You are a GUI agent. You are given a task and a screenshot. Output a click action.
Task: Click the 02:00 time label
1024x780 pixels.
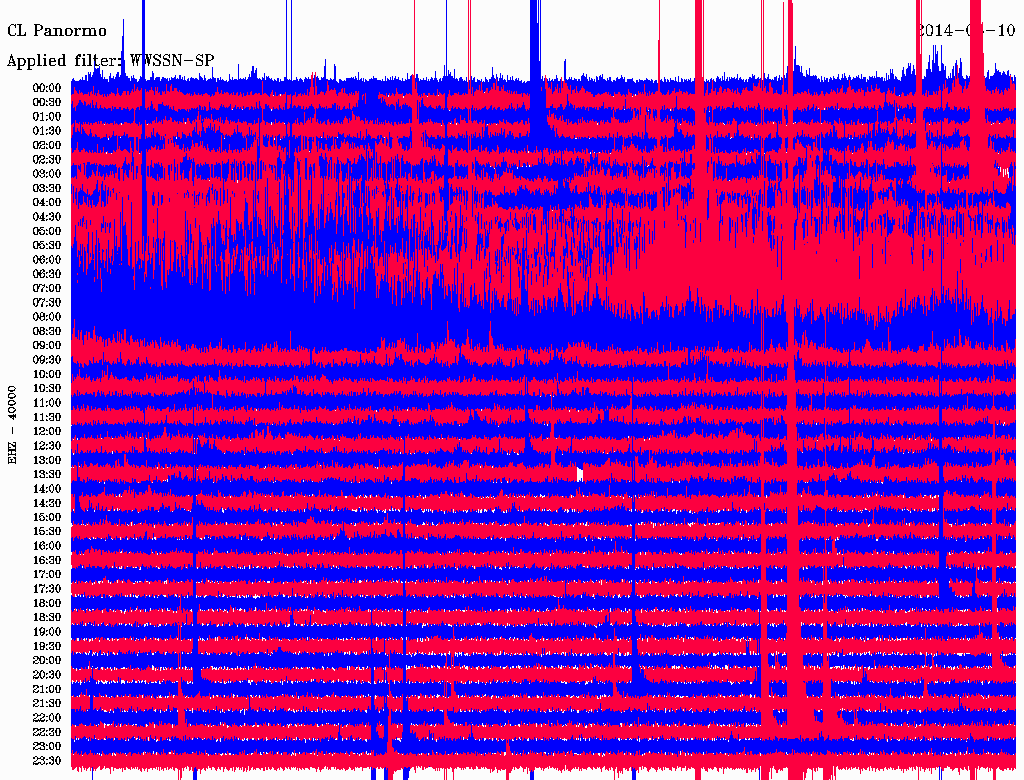point(47,145)
